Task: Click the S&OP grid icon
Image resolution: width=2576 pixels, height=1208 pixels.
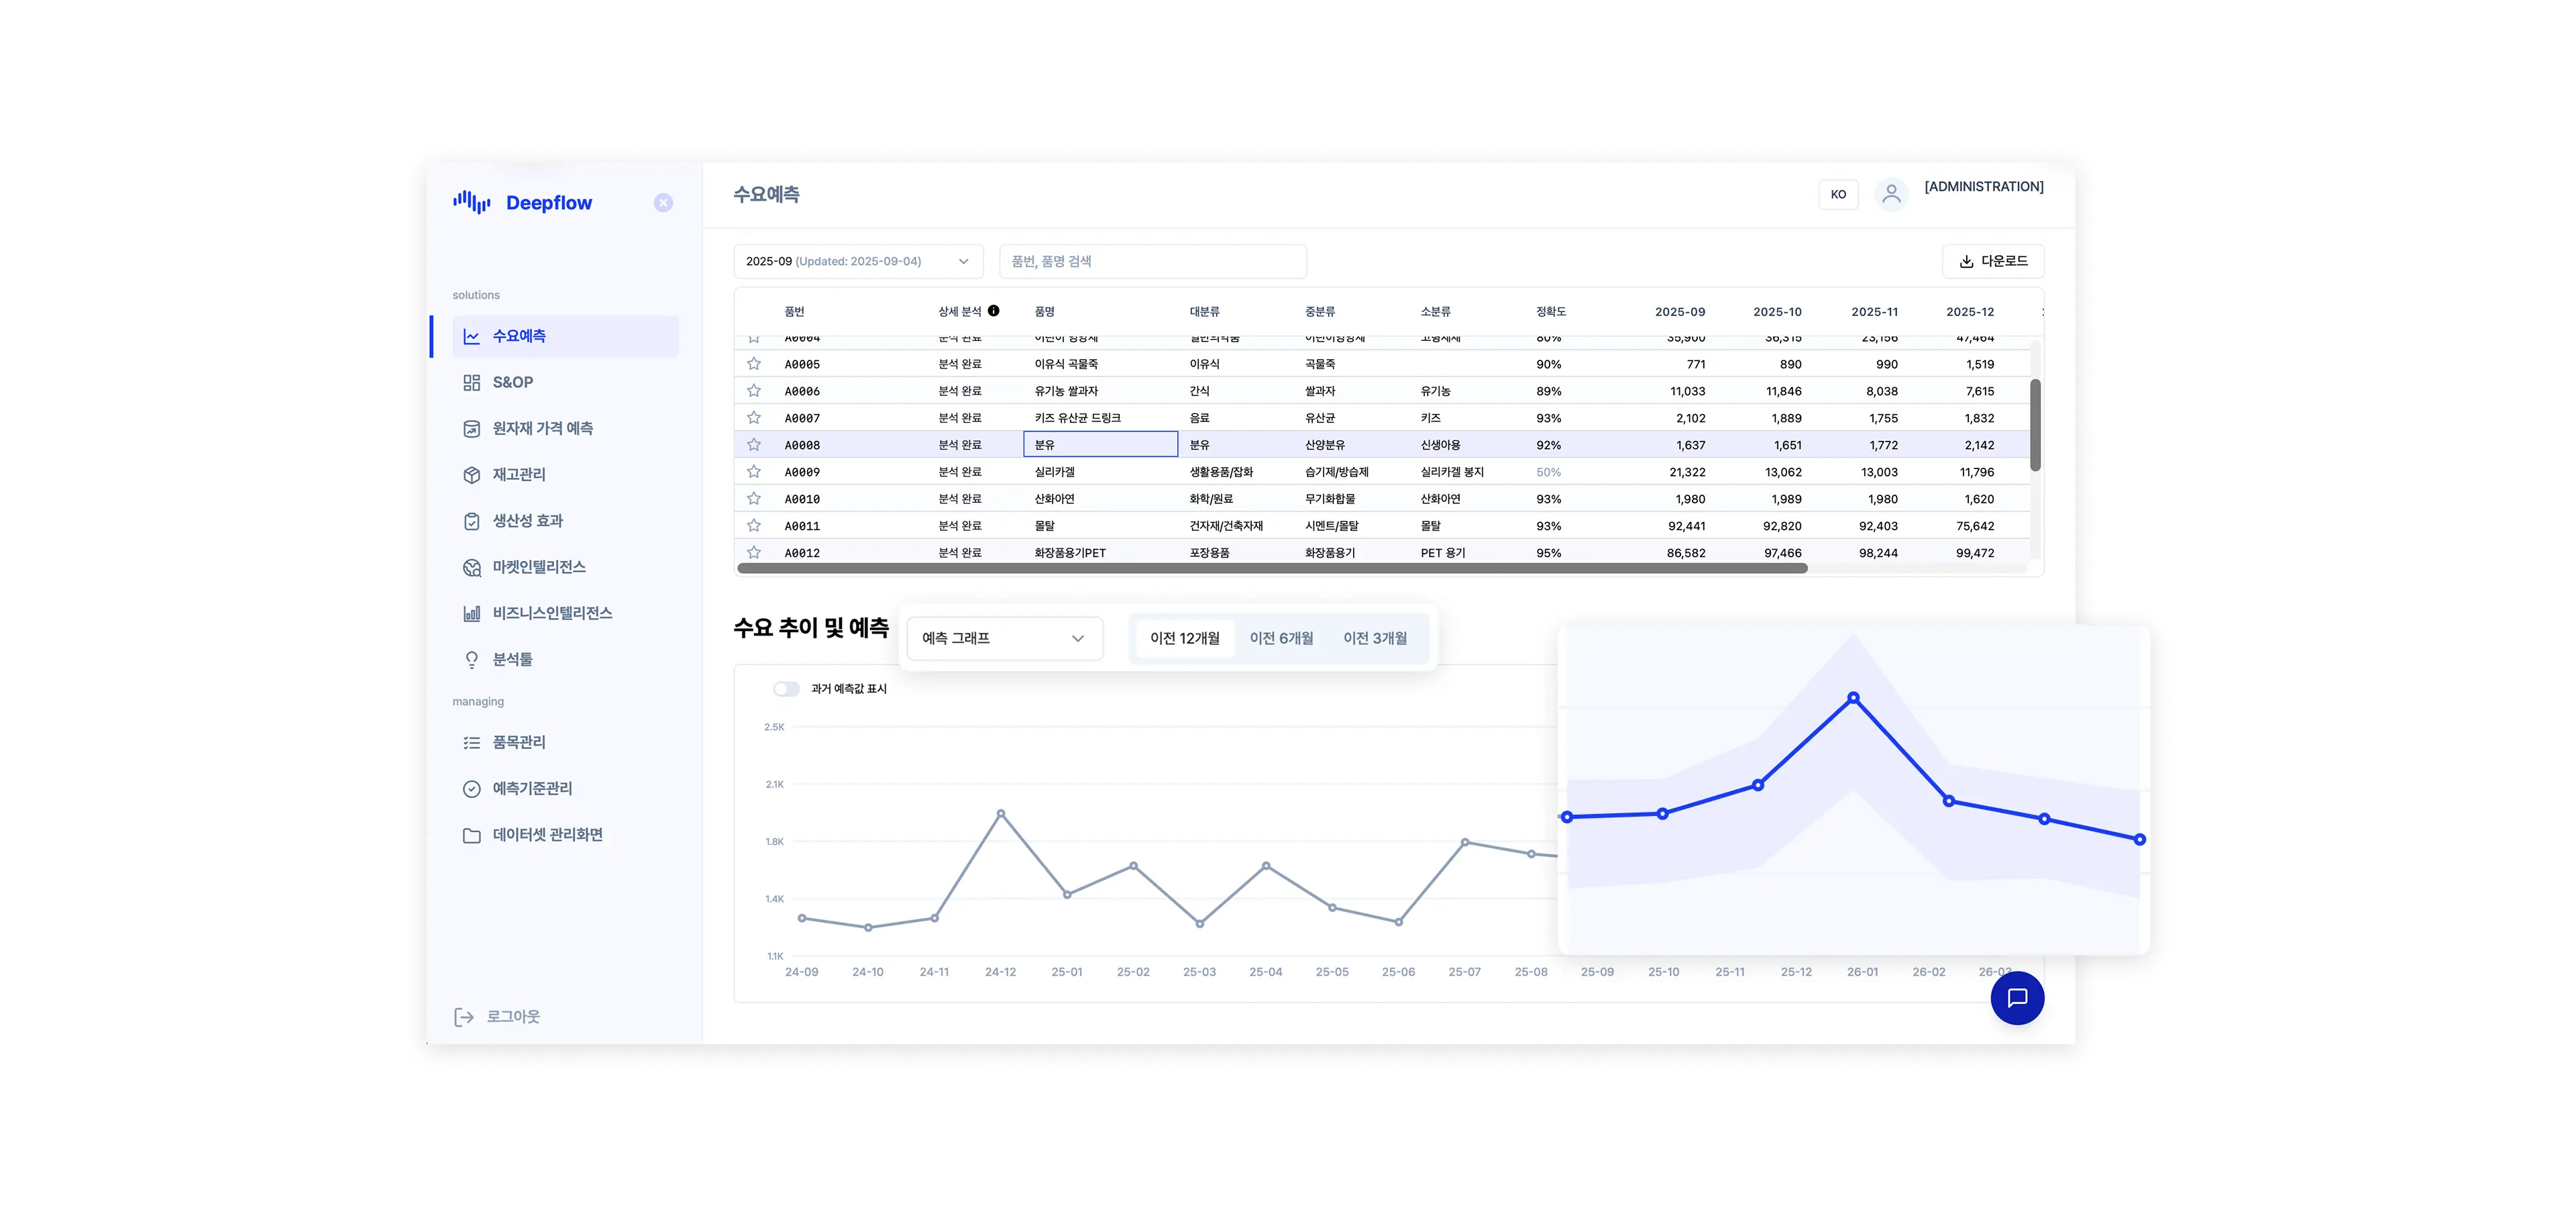Action: [472, 382]
